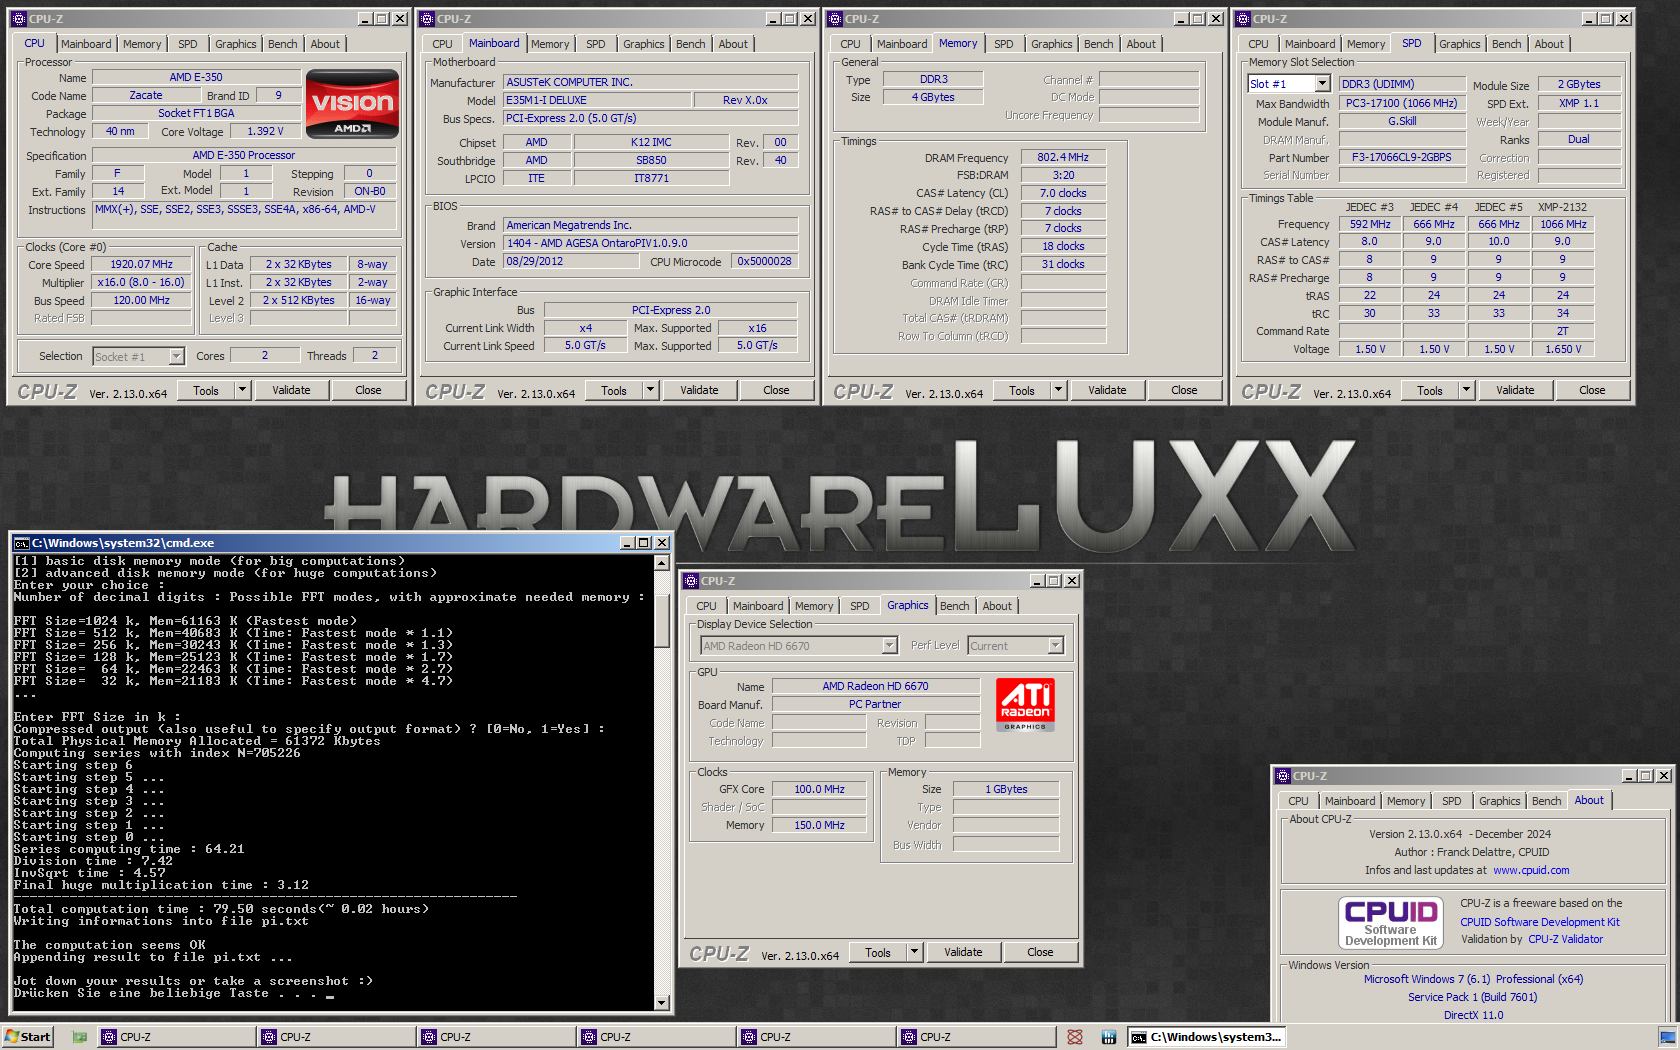Click the GFX Core 100.0 MHz value
1680x1050 pixels.
coord(819,789)
